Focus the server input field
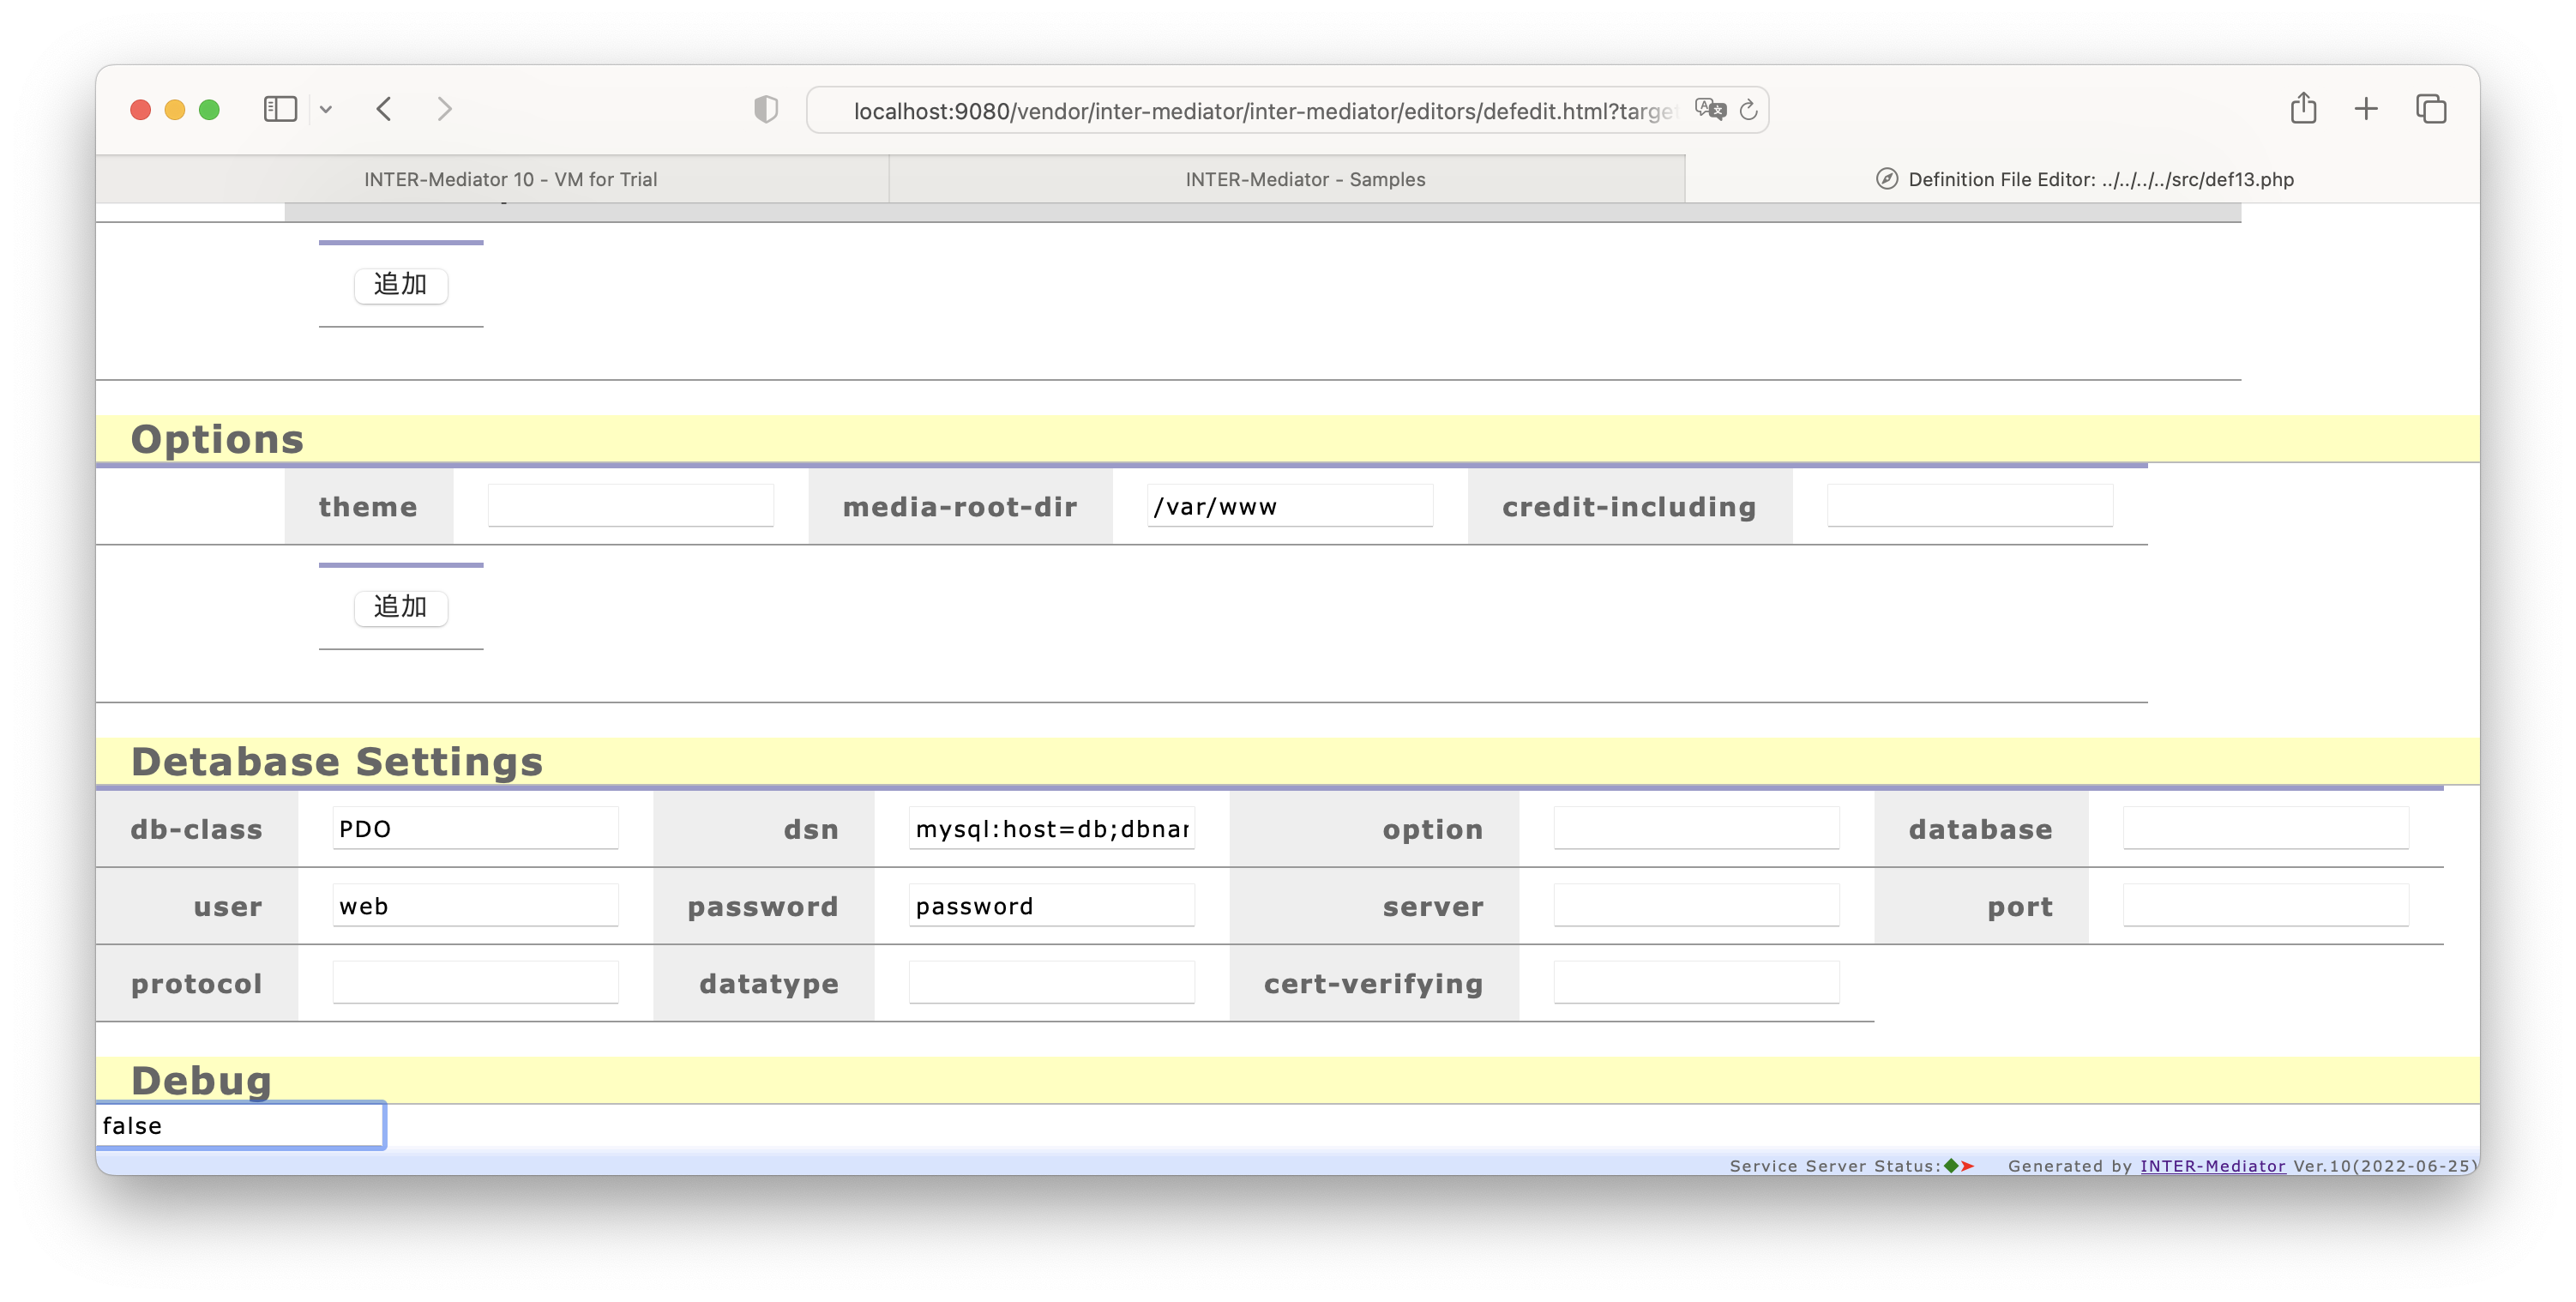2576x1302 pixels. click(x=1696, y=905)
